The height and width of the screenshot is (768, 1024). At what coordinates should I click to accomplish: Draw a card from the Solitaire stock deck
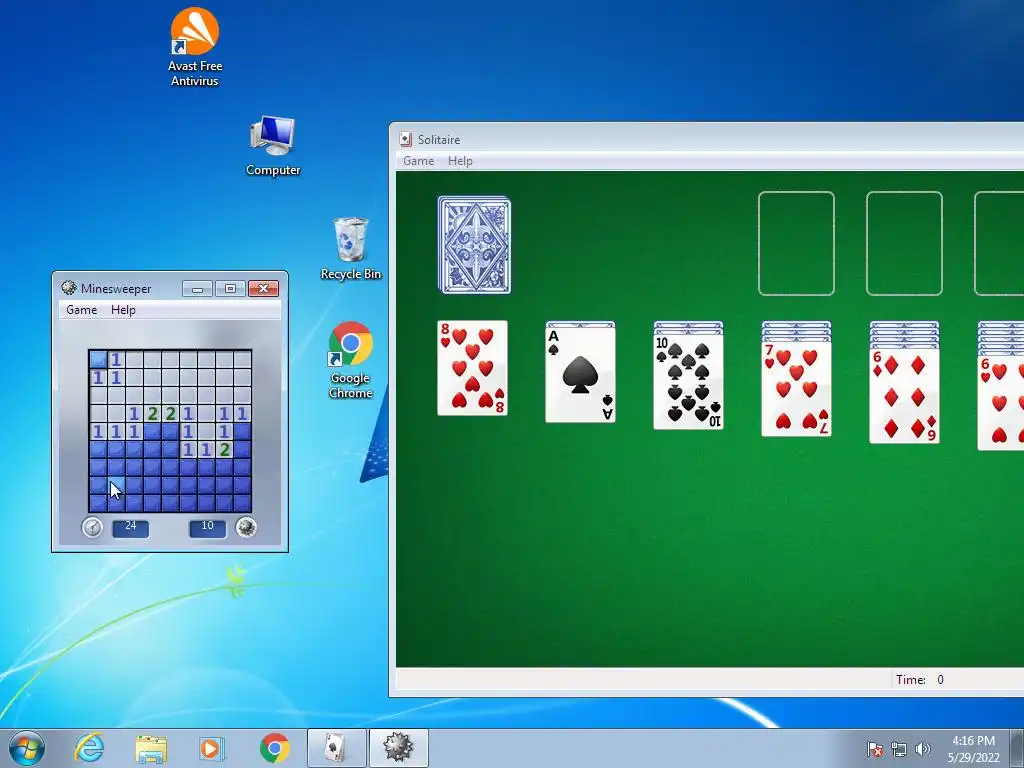(x=475, y=245)
